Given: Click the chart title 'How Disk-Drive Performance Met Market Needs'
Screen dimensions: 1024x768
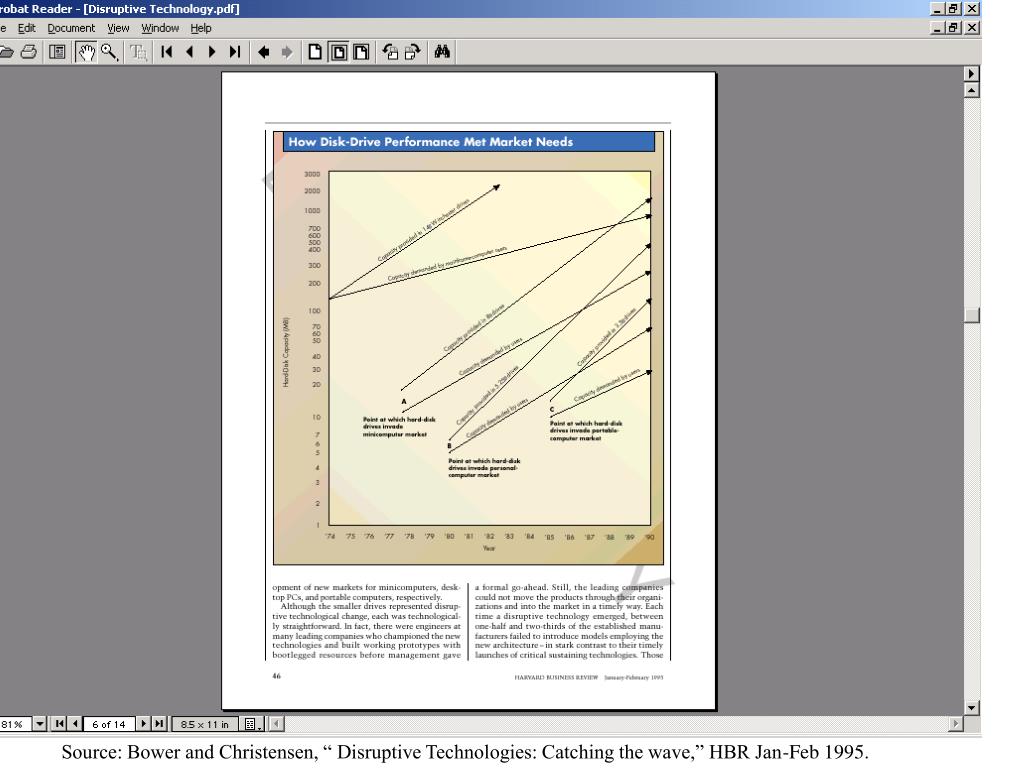Looking at the screenshot, I should click(x=430, y=142).
